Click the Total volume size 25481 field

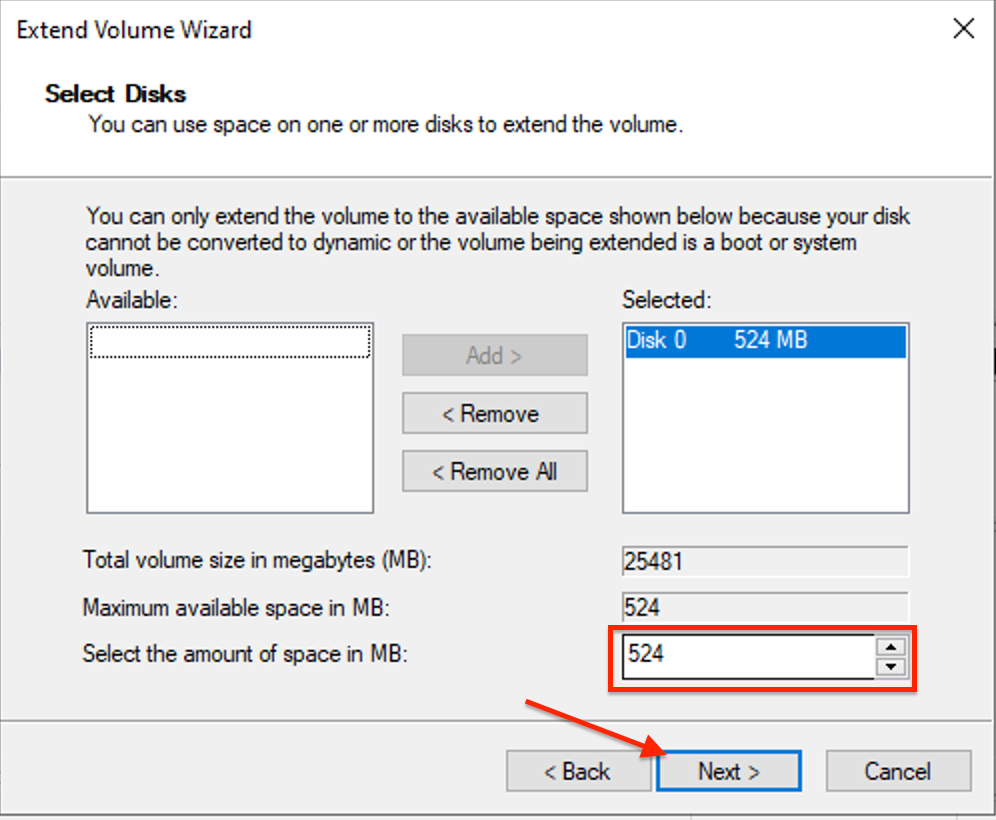(765, 561)
